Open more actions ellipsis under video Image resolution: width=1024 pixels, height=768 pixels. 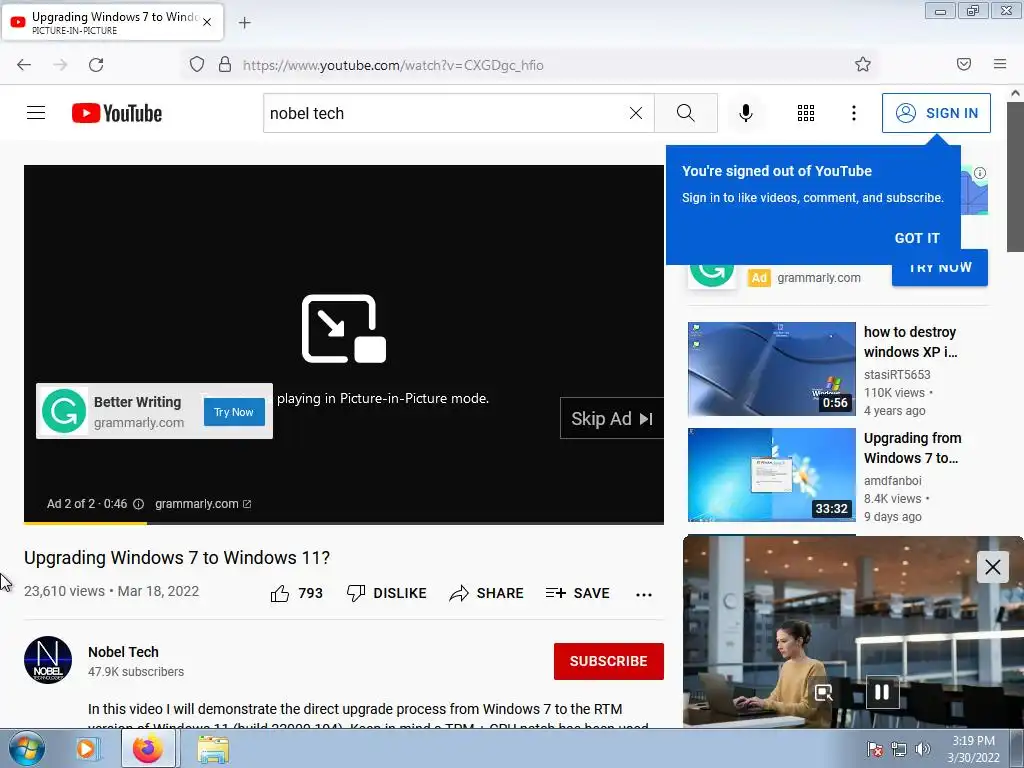tap(644, 594)
